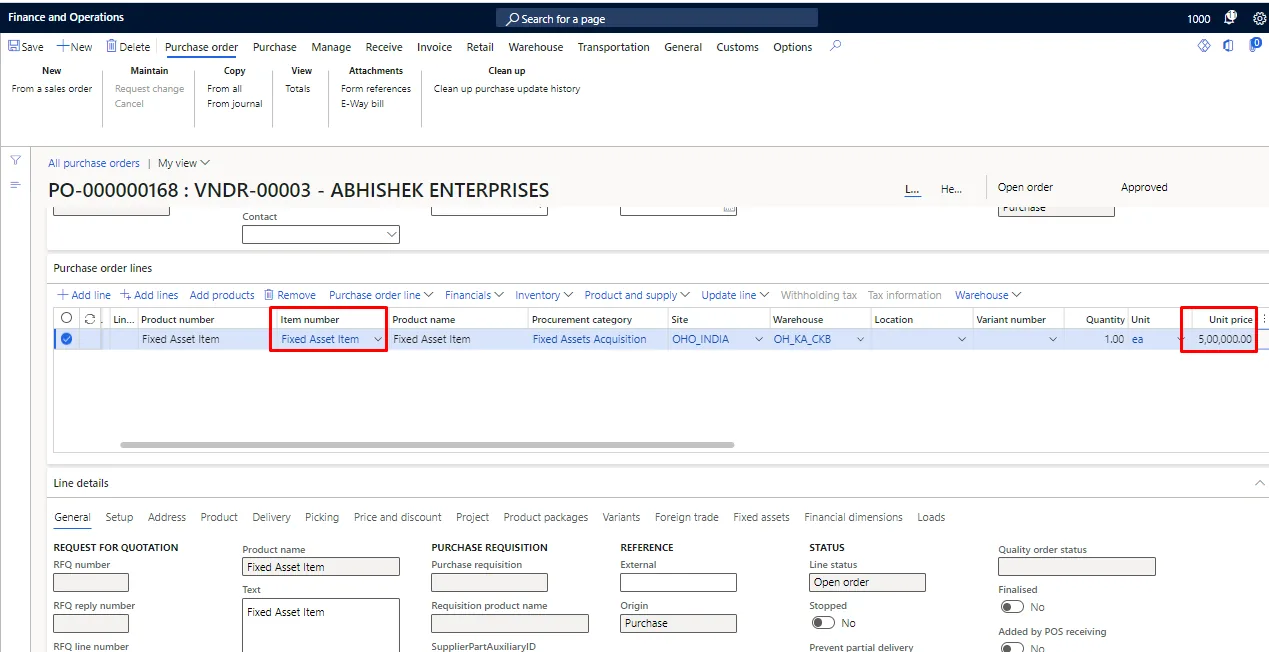The height and width of the screenshot is (652, 1269).
Task: Open the Contact combo box dropdown
Action: 390,234
